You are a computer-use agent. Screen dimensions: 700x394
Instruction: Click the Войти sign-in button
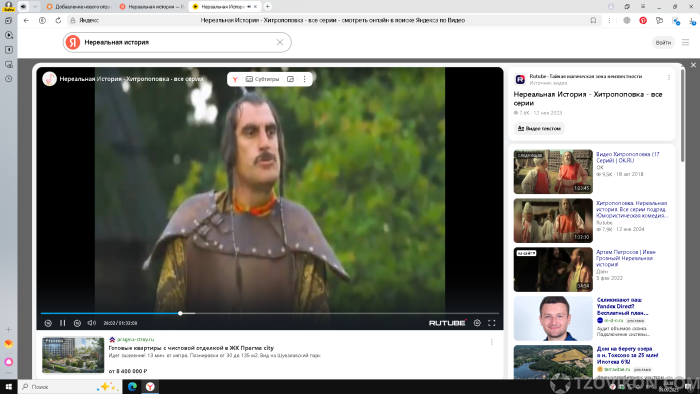663,42
